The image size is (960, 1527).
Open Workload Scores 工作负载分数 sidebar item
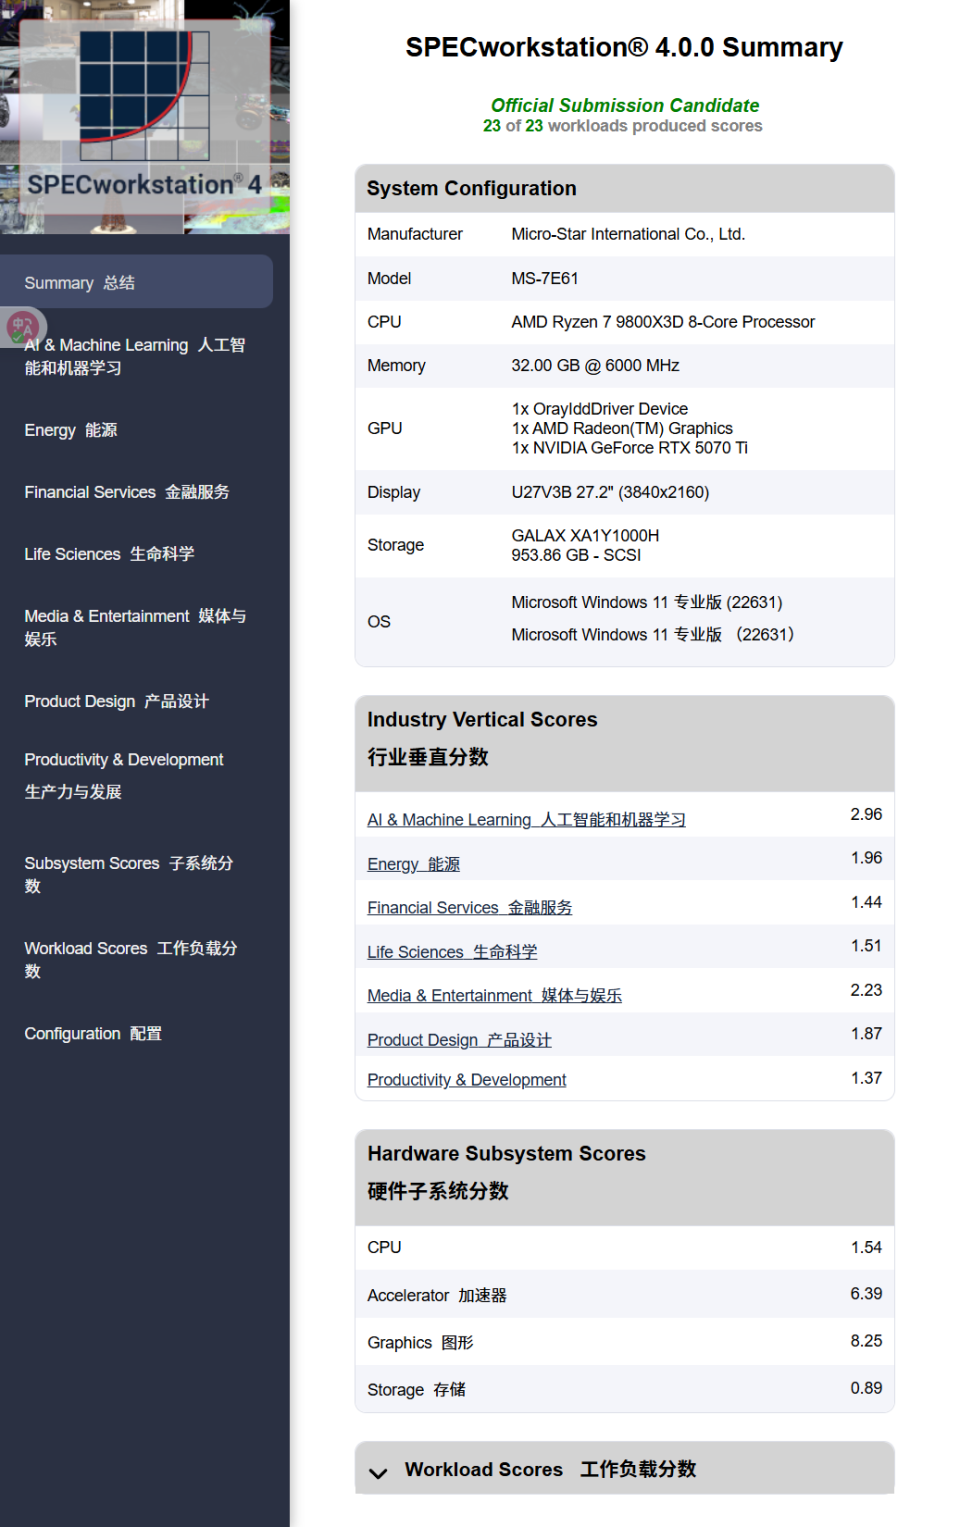pos(131,959)
